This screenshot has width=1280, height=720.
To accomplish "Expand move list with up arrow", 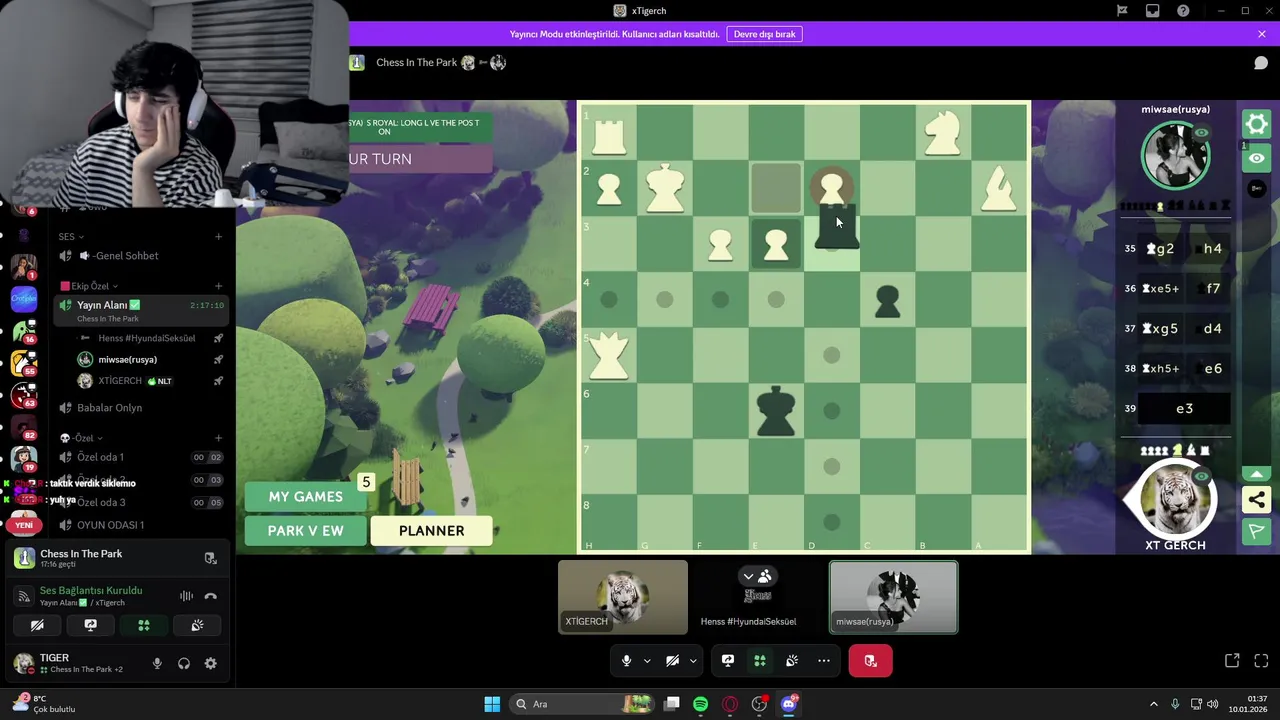I will [x=1256, y=473].
